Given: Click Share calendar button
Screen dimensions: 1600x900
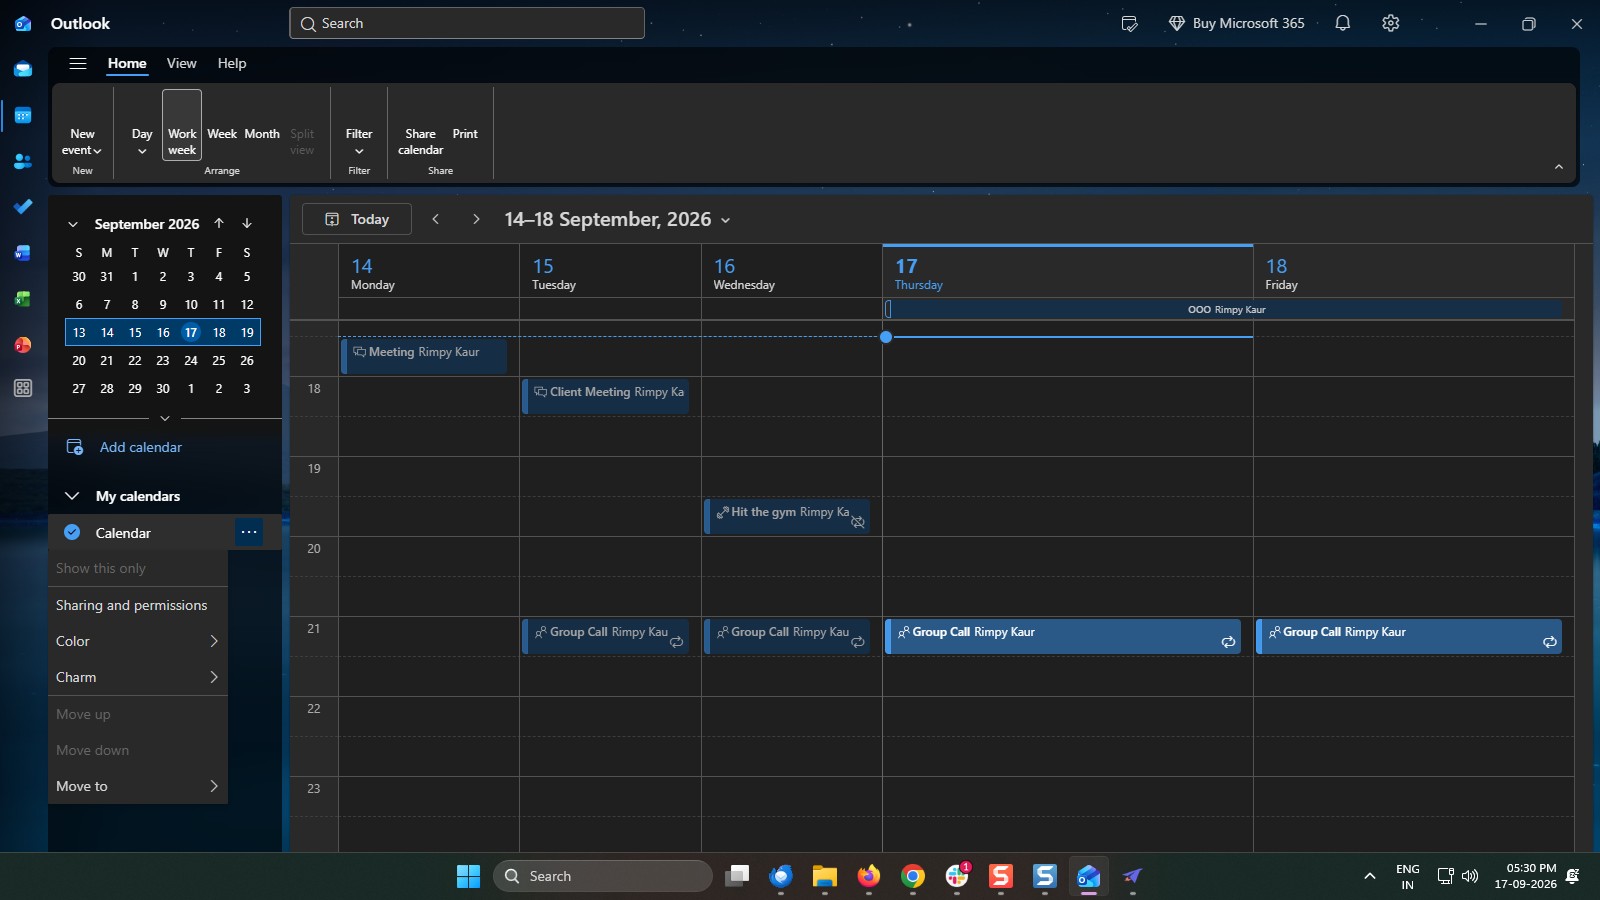Looking at the screenshot, I should [x=420, y=142].
